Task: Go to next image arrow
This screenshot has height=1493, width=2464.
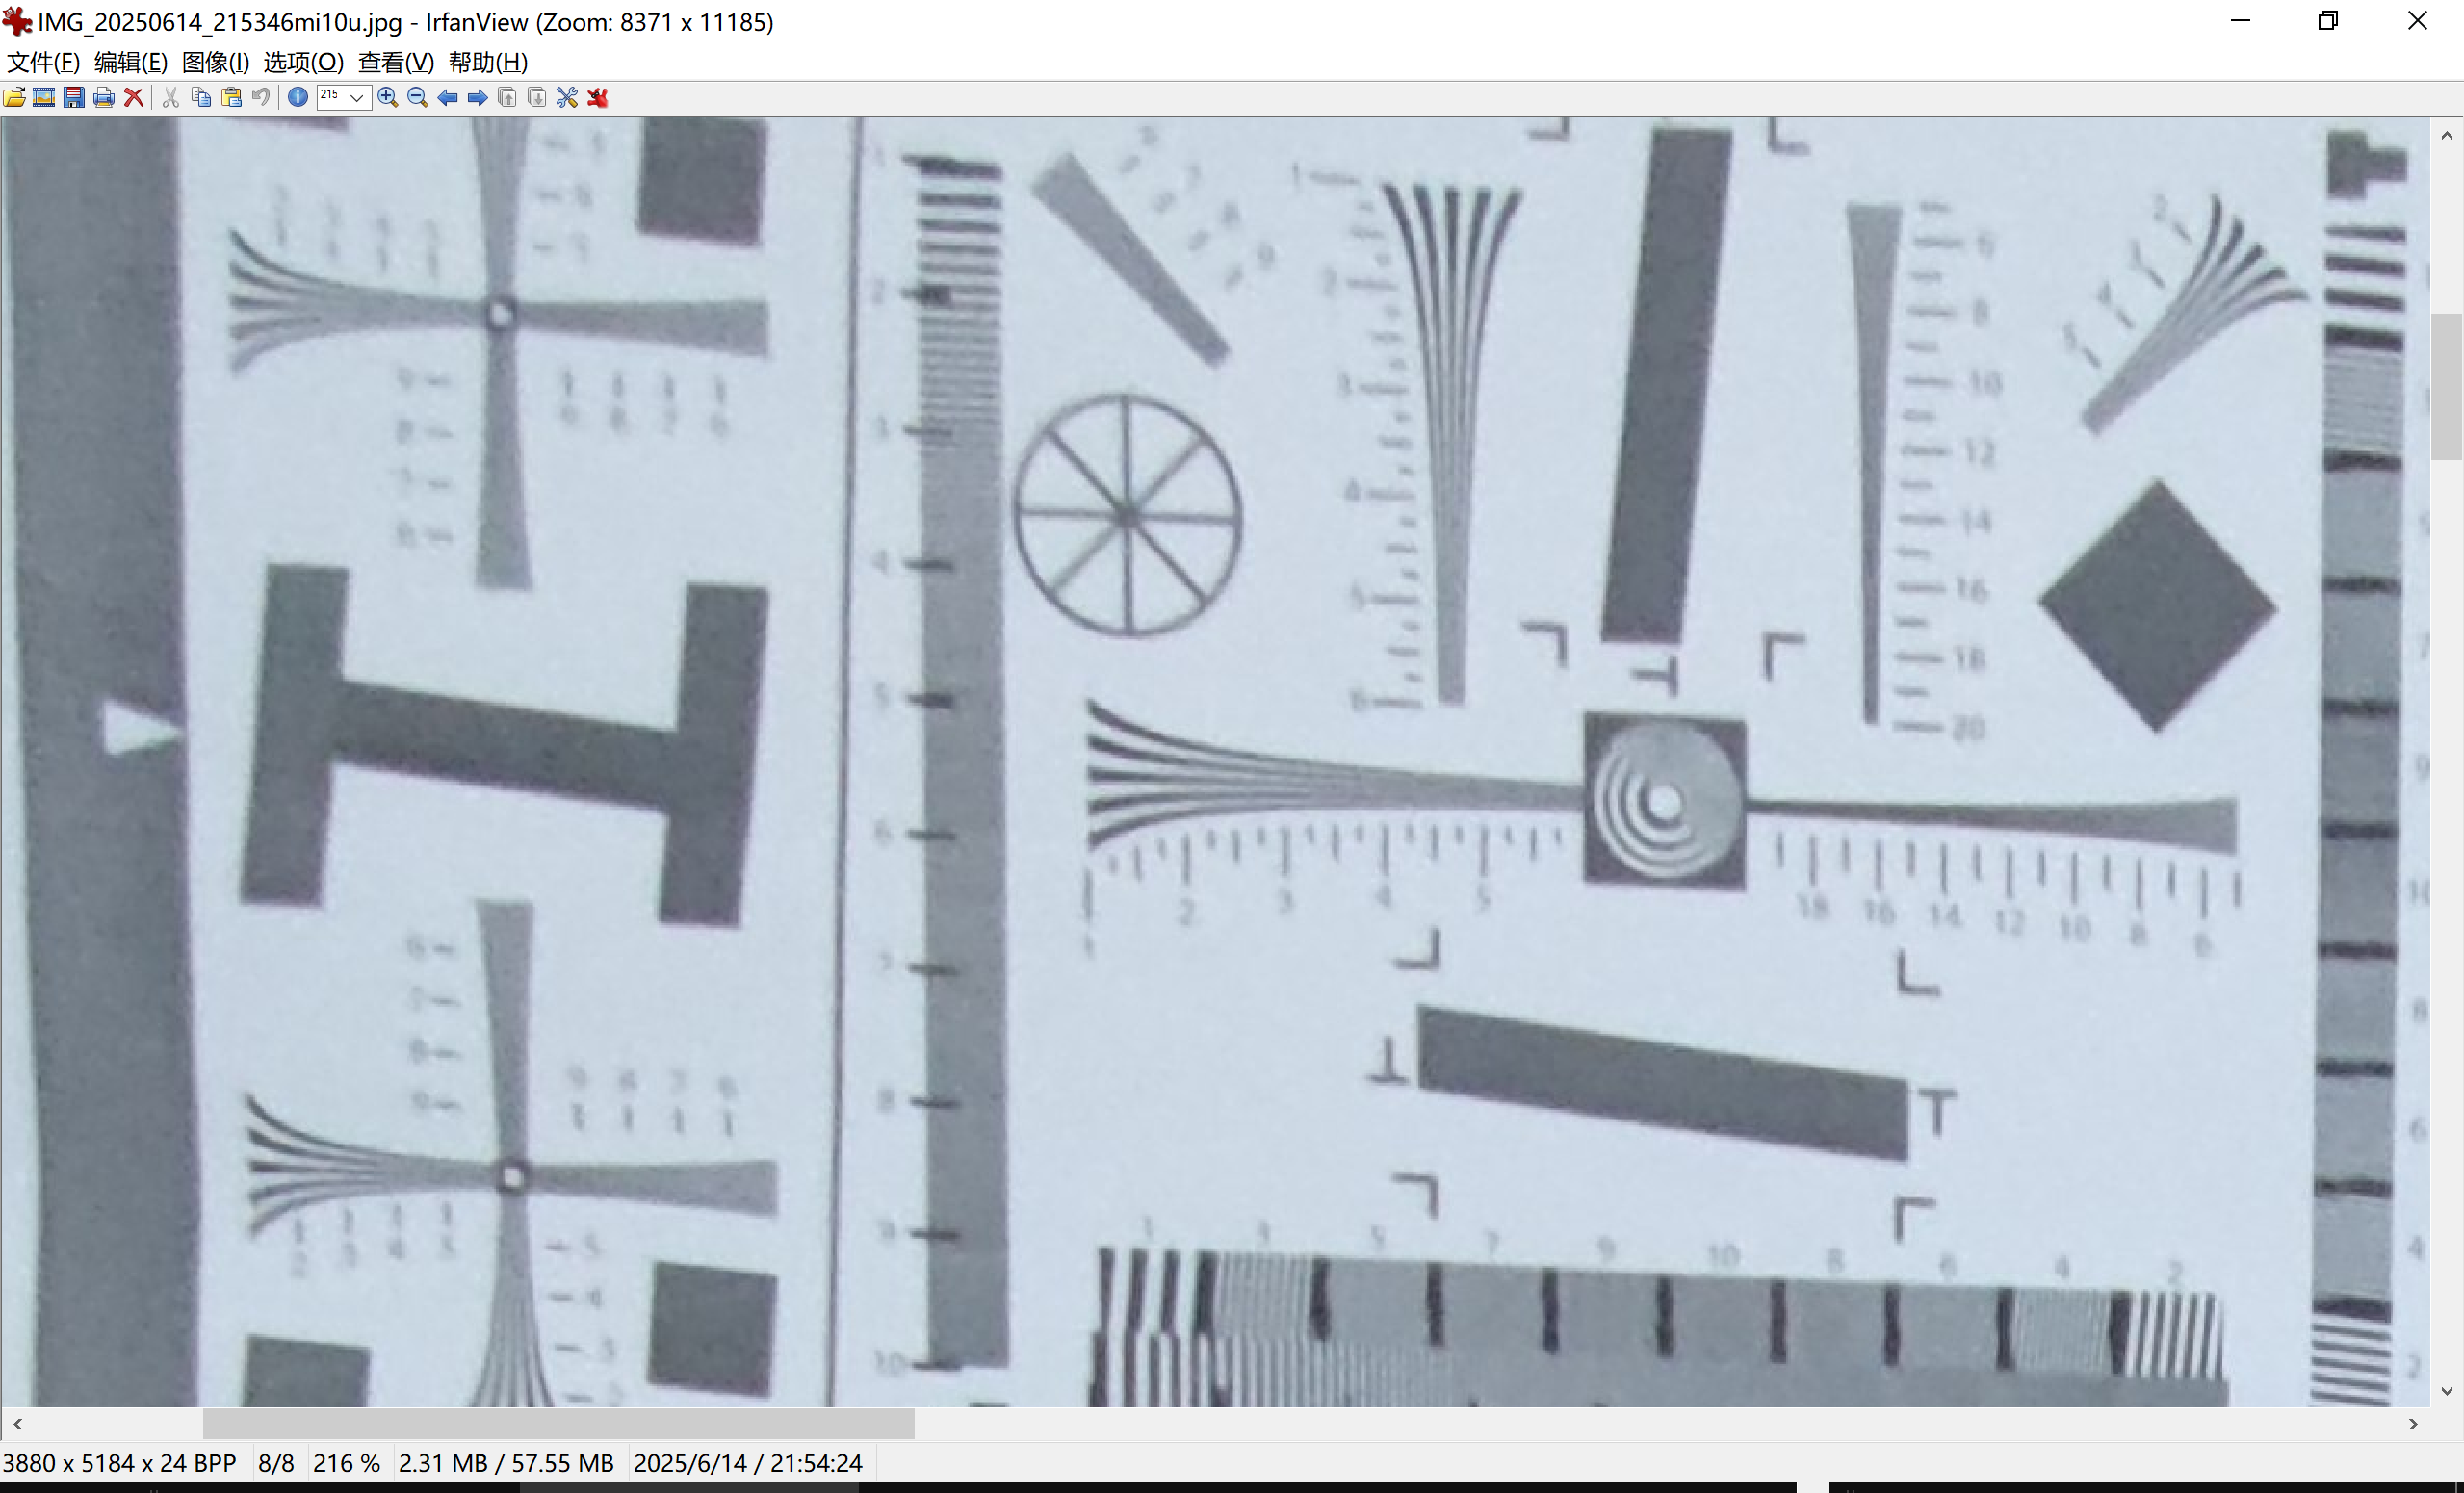Action: click(x=478, y=97)
